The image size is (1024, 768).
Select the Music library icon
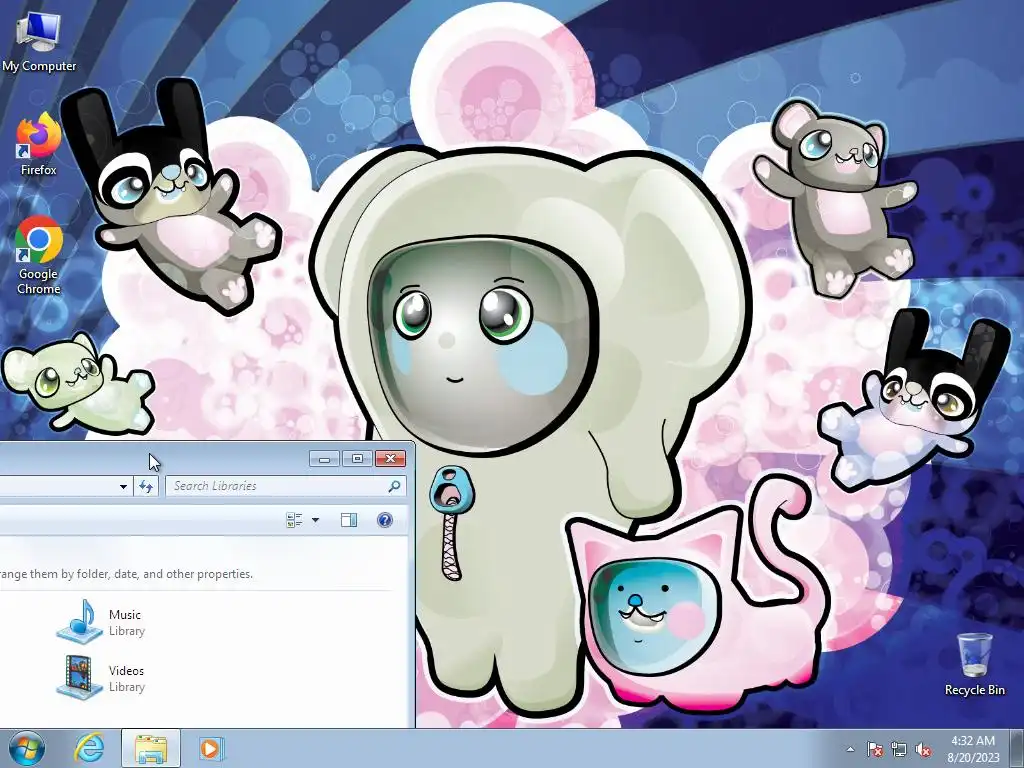point(80,620)
